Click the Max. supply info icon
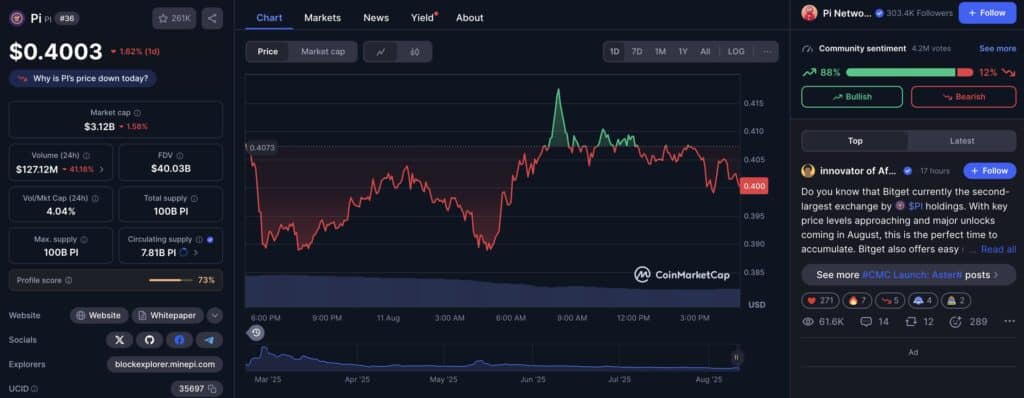The width and height of the screenshot is (1024, 398). coord(84,240)
